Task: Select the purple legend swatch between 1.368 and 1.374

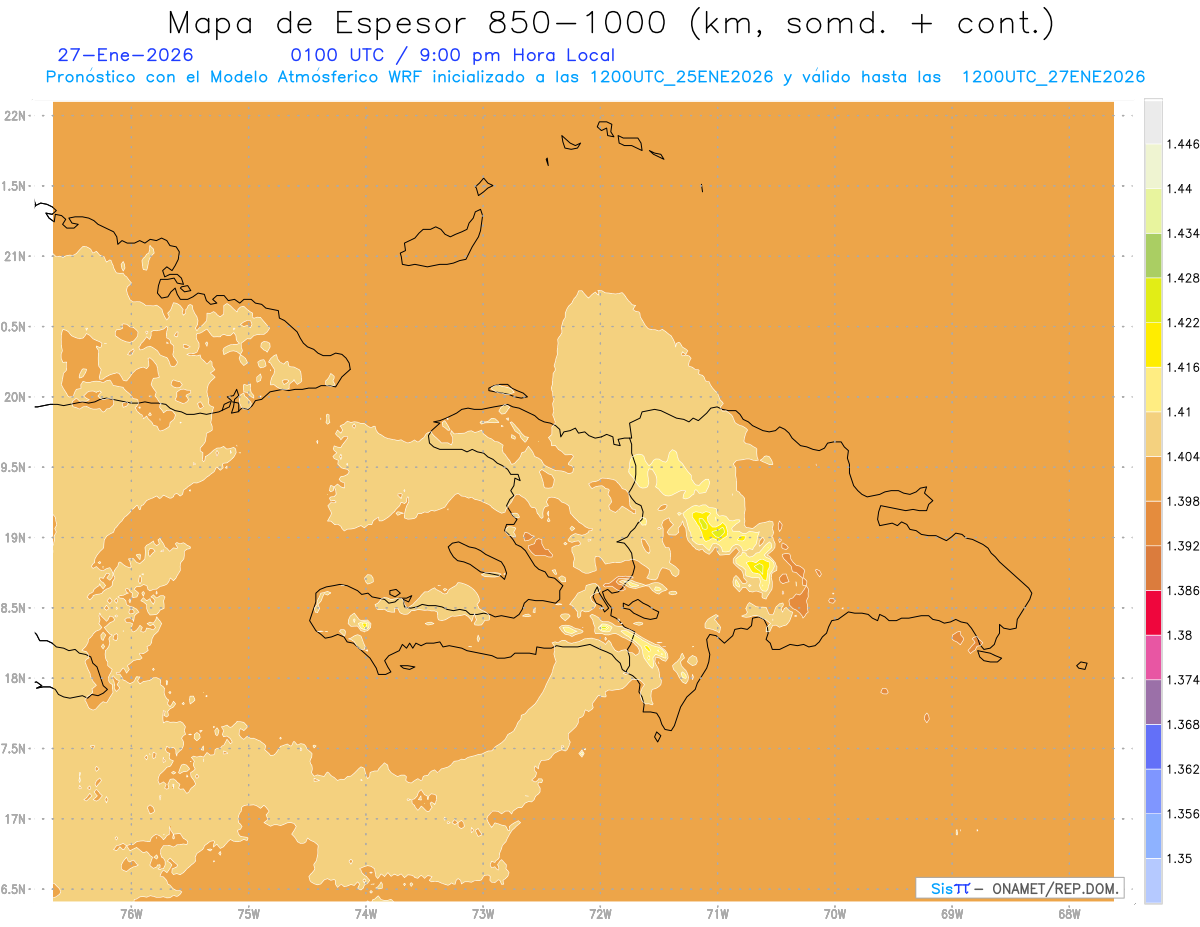Action: click(x=1153, y=701)
